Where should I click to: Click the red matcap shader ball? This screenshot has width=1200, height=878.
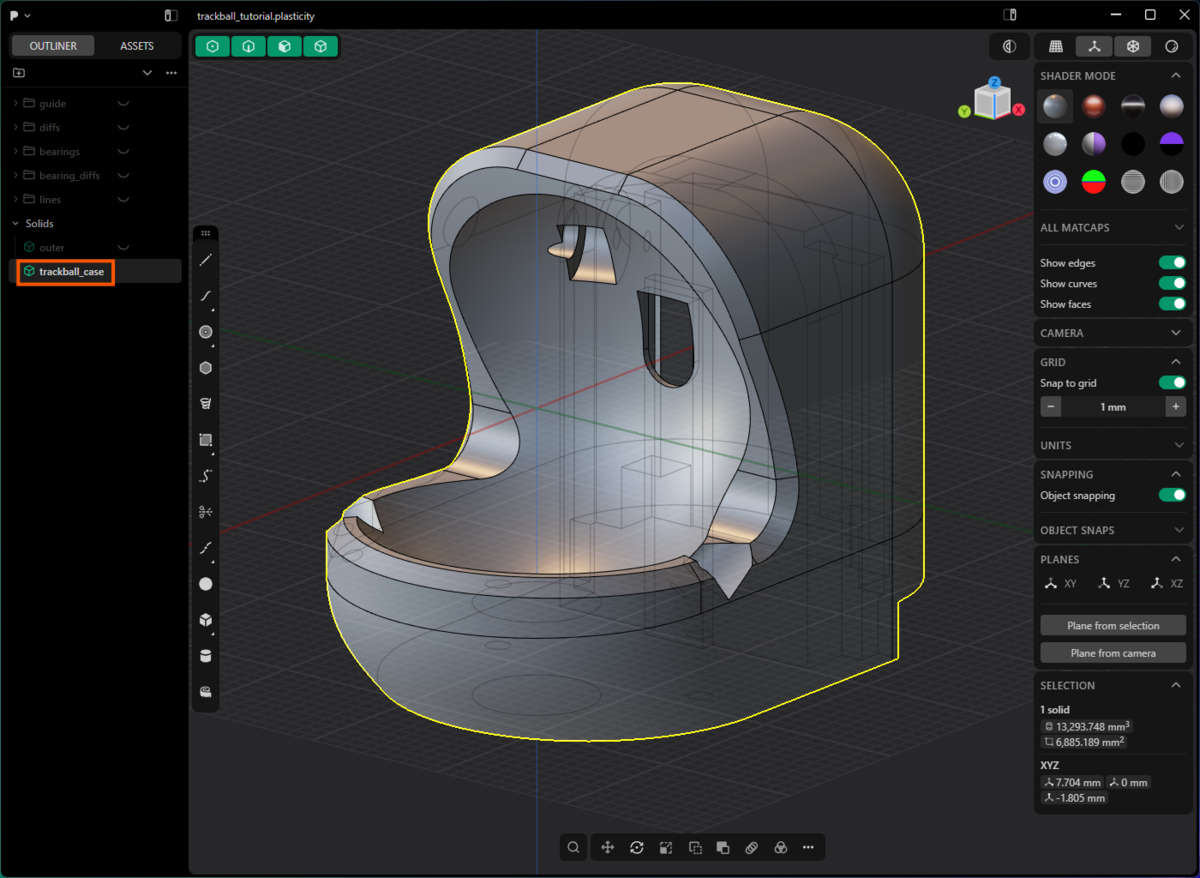pyautogui.click(x=1093, y=106)
